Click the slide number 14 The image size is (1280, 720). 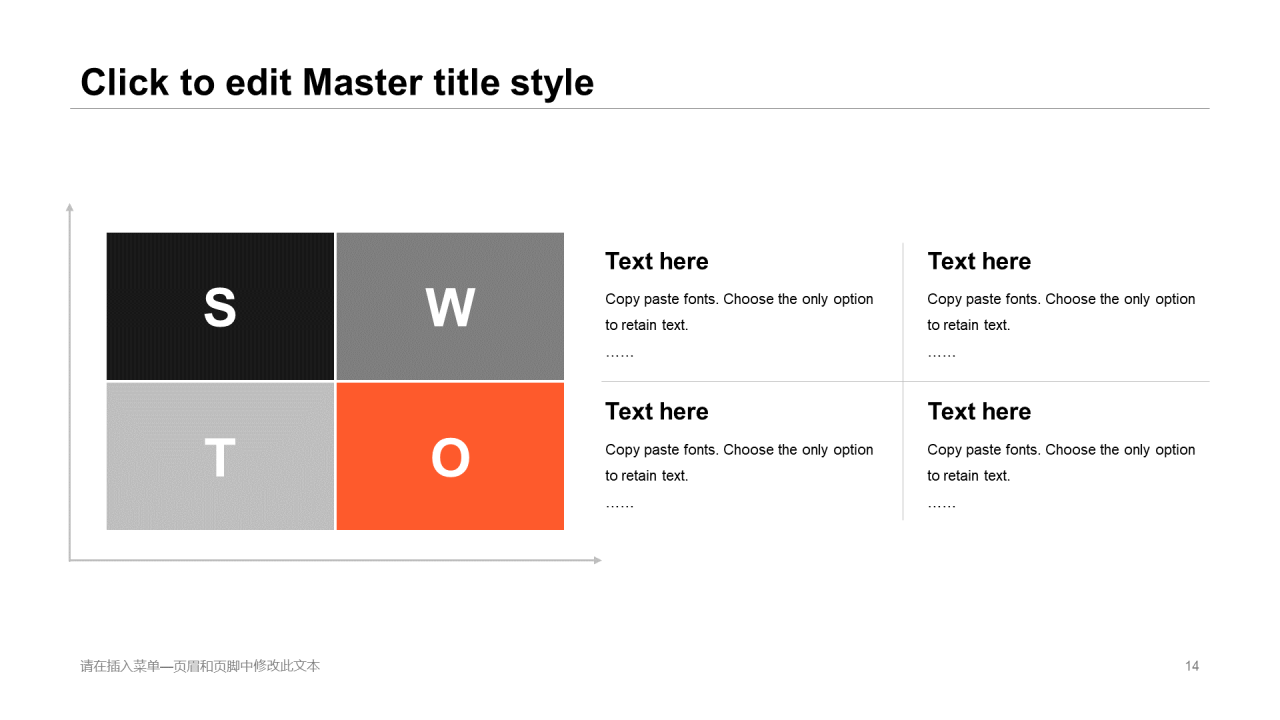(1192, 666)
